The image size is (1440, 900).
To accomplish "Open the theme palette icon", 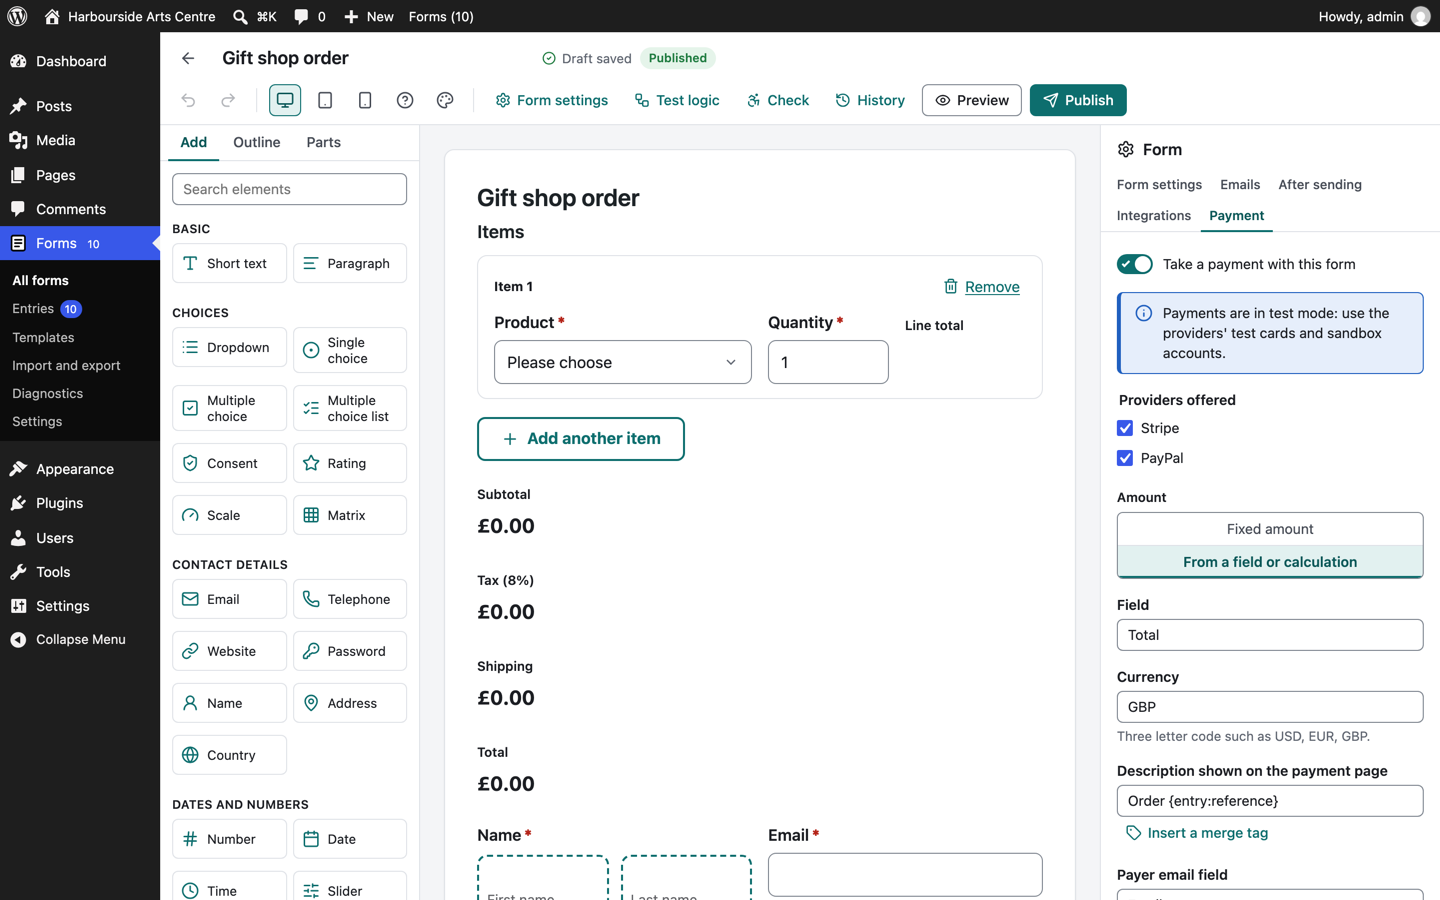I will pos(445,100).
